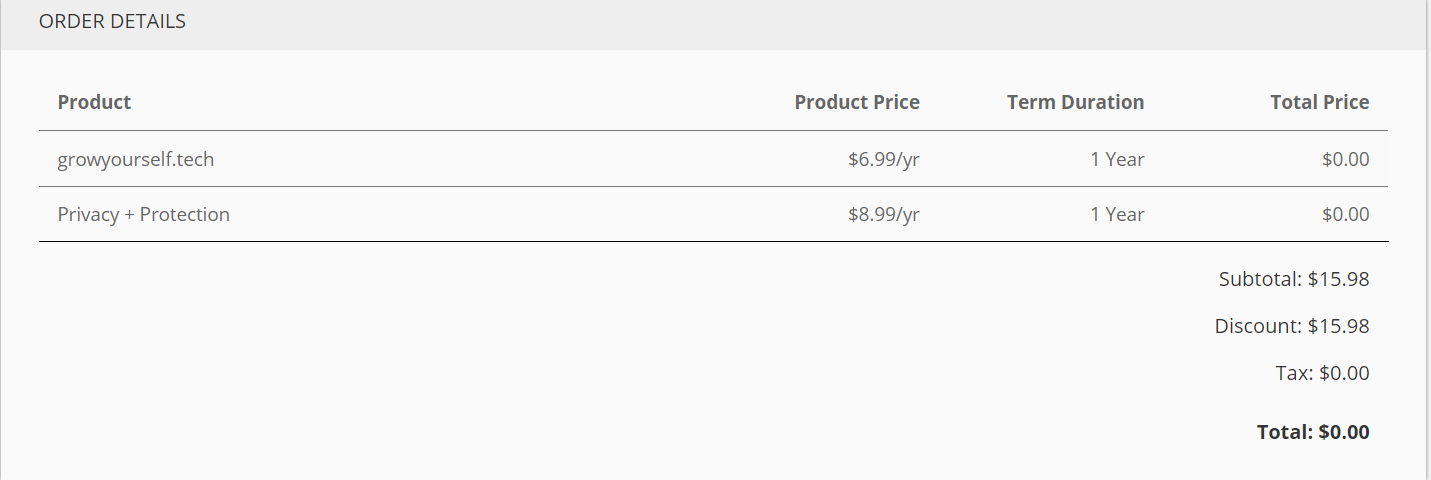Click $0.00 total for Privacy + Protection
The width and height of the screenshot is (1431, 480).
coord(1345,214)
